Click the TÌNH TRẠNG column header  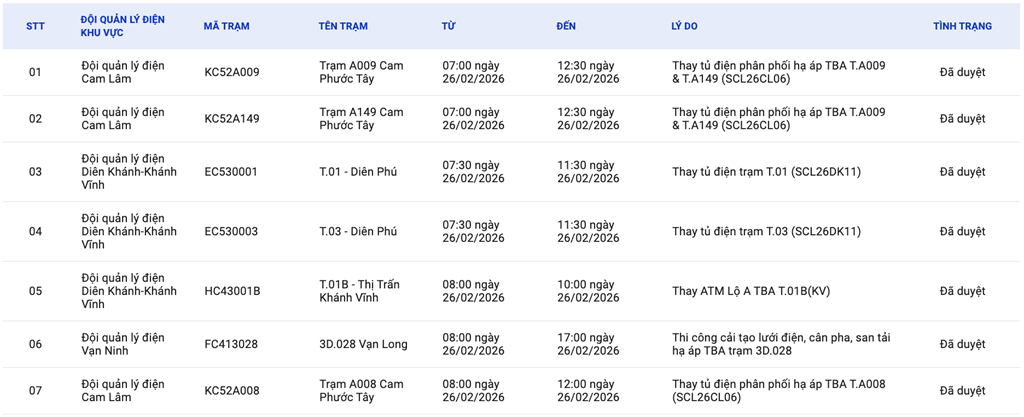[962, 26]
